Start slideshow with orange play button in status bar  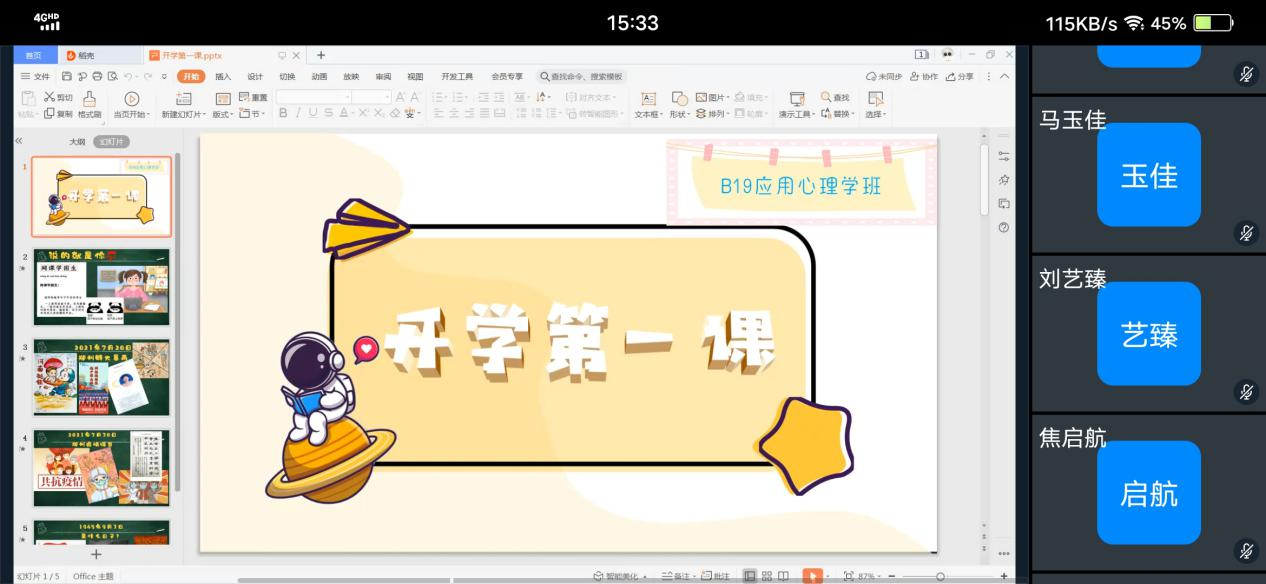click(x=812, y=576)
